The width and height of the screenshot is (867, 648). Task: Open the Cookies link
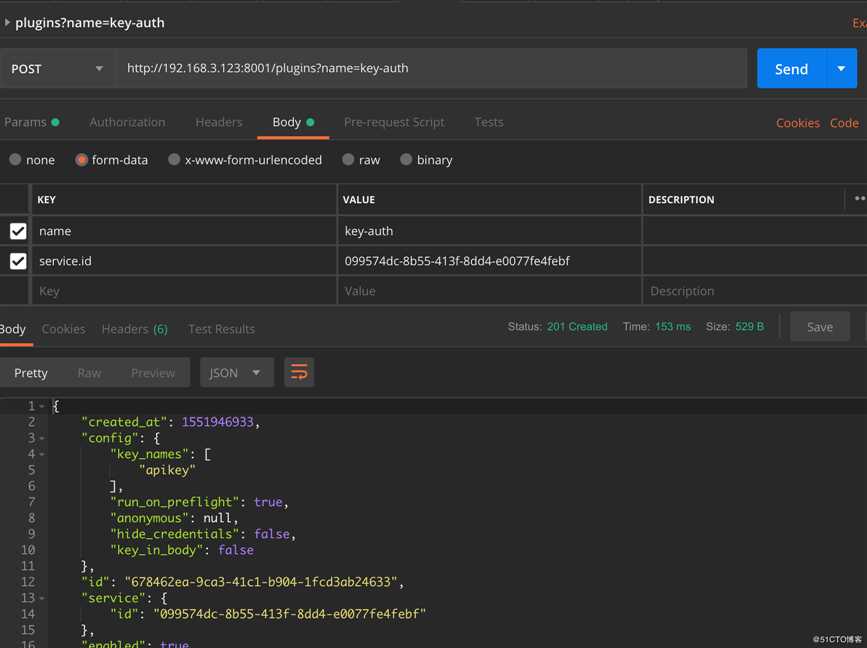[797, 123]
